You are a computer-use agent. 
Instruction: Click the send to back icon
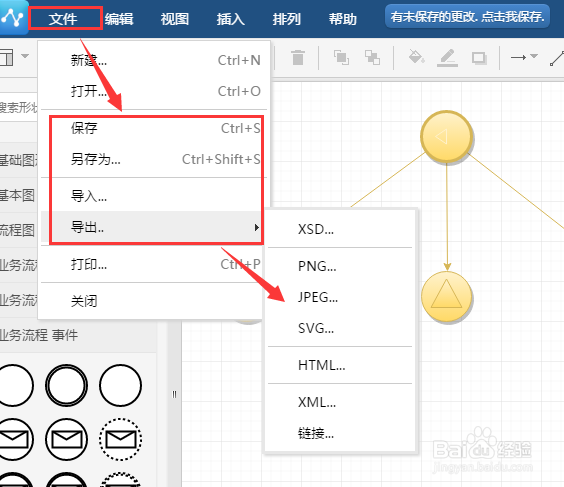(x=372, y=57)
